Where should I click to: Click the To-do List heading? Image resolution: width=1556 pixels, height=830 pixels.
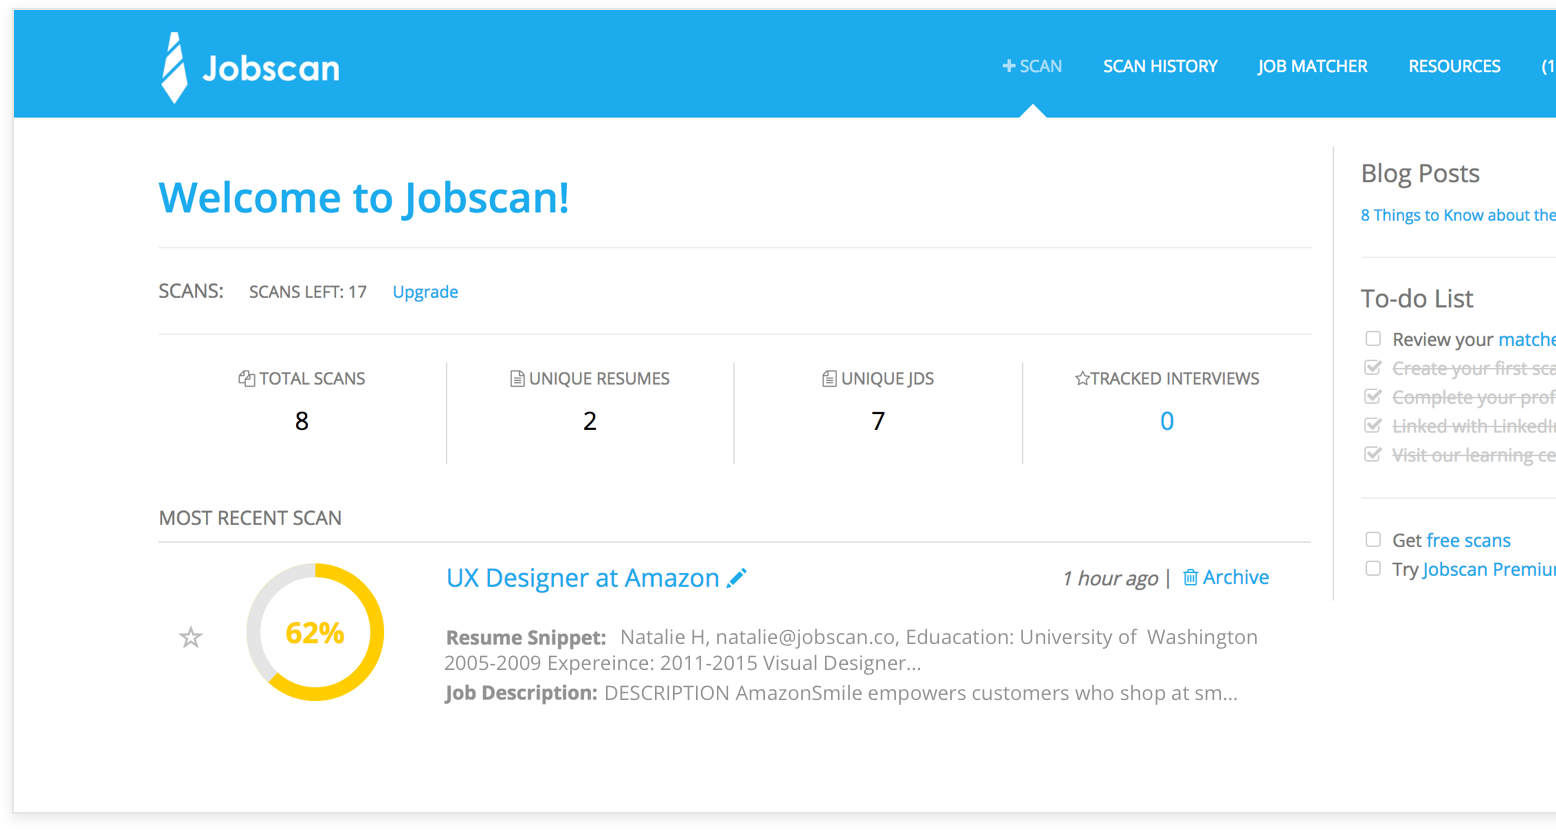tap(1417, 298)
